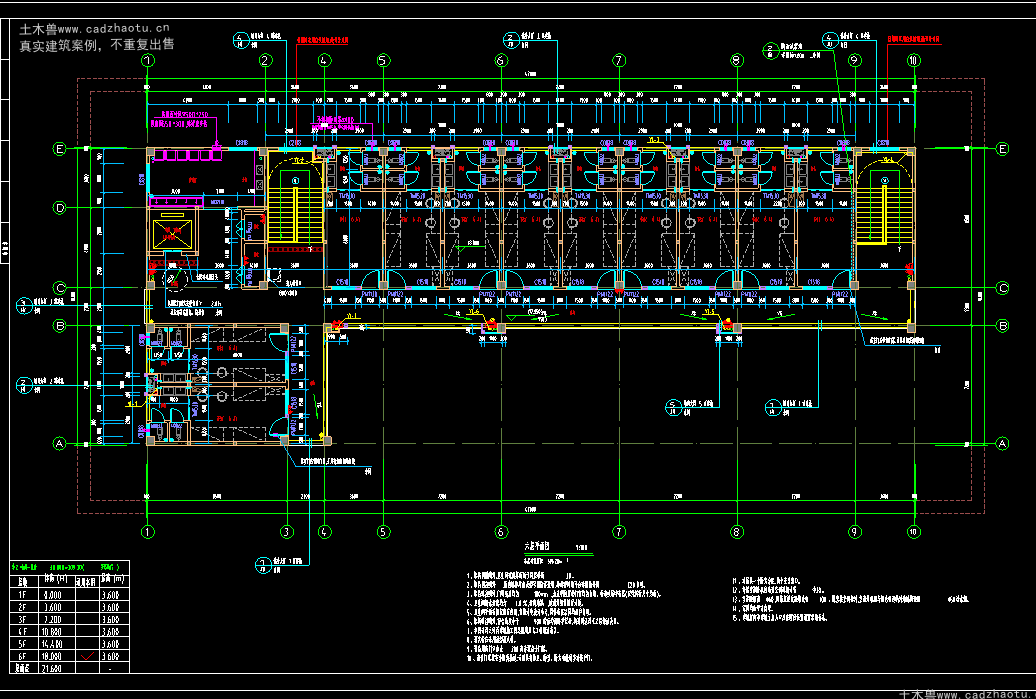Viewport: 1036px width, 699px height.
Task: Click the 3F floor label cell
Action: coord(22,619)
